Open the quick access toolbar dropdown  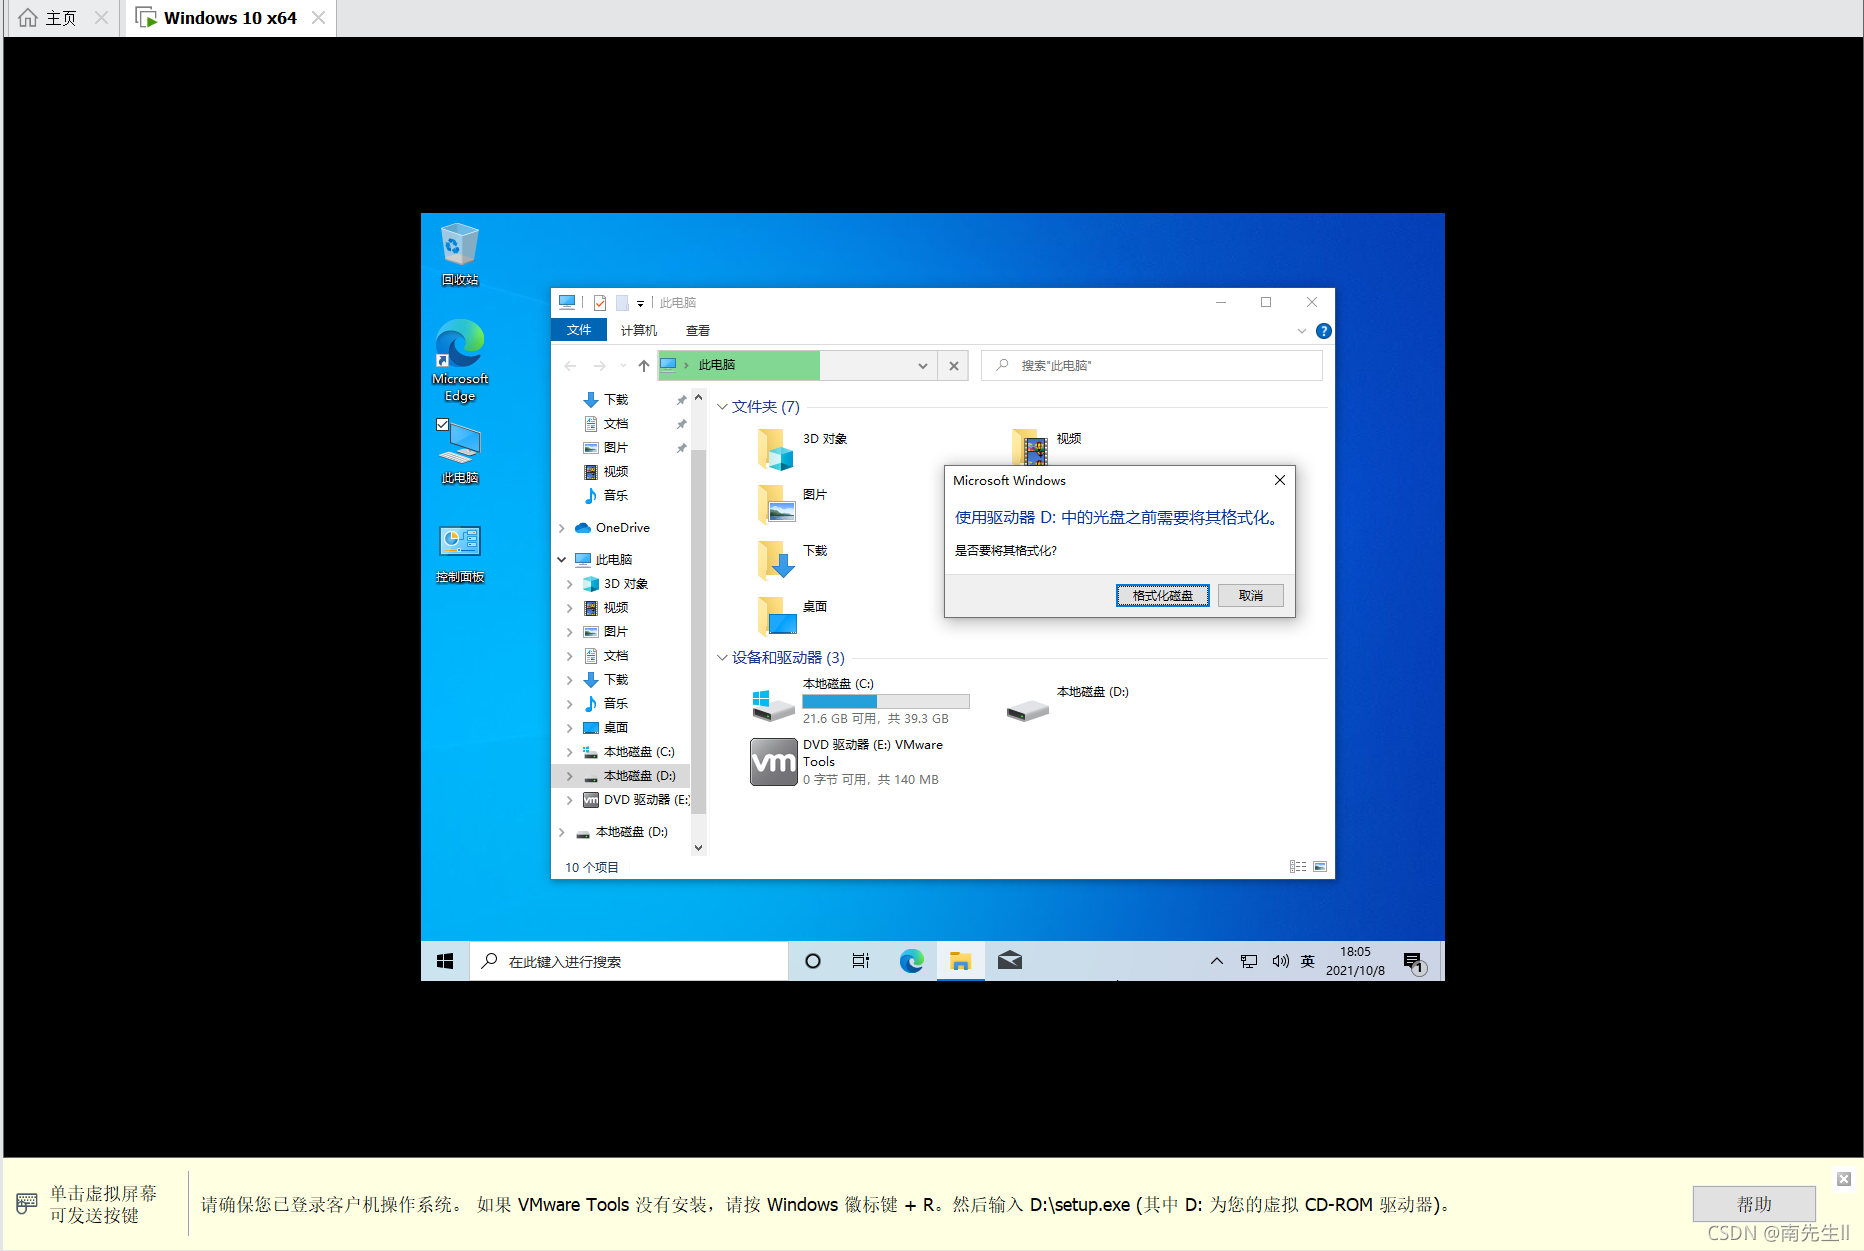(641, 303)
